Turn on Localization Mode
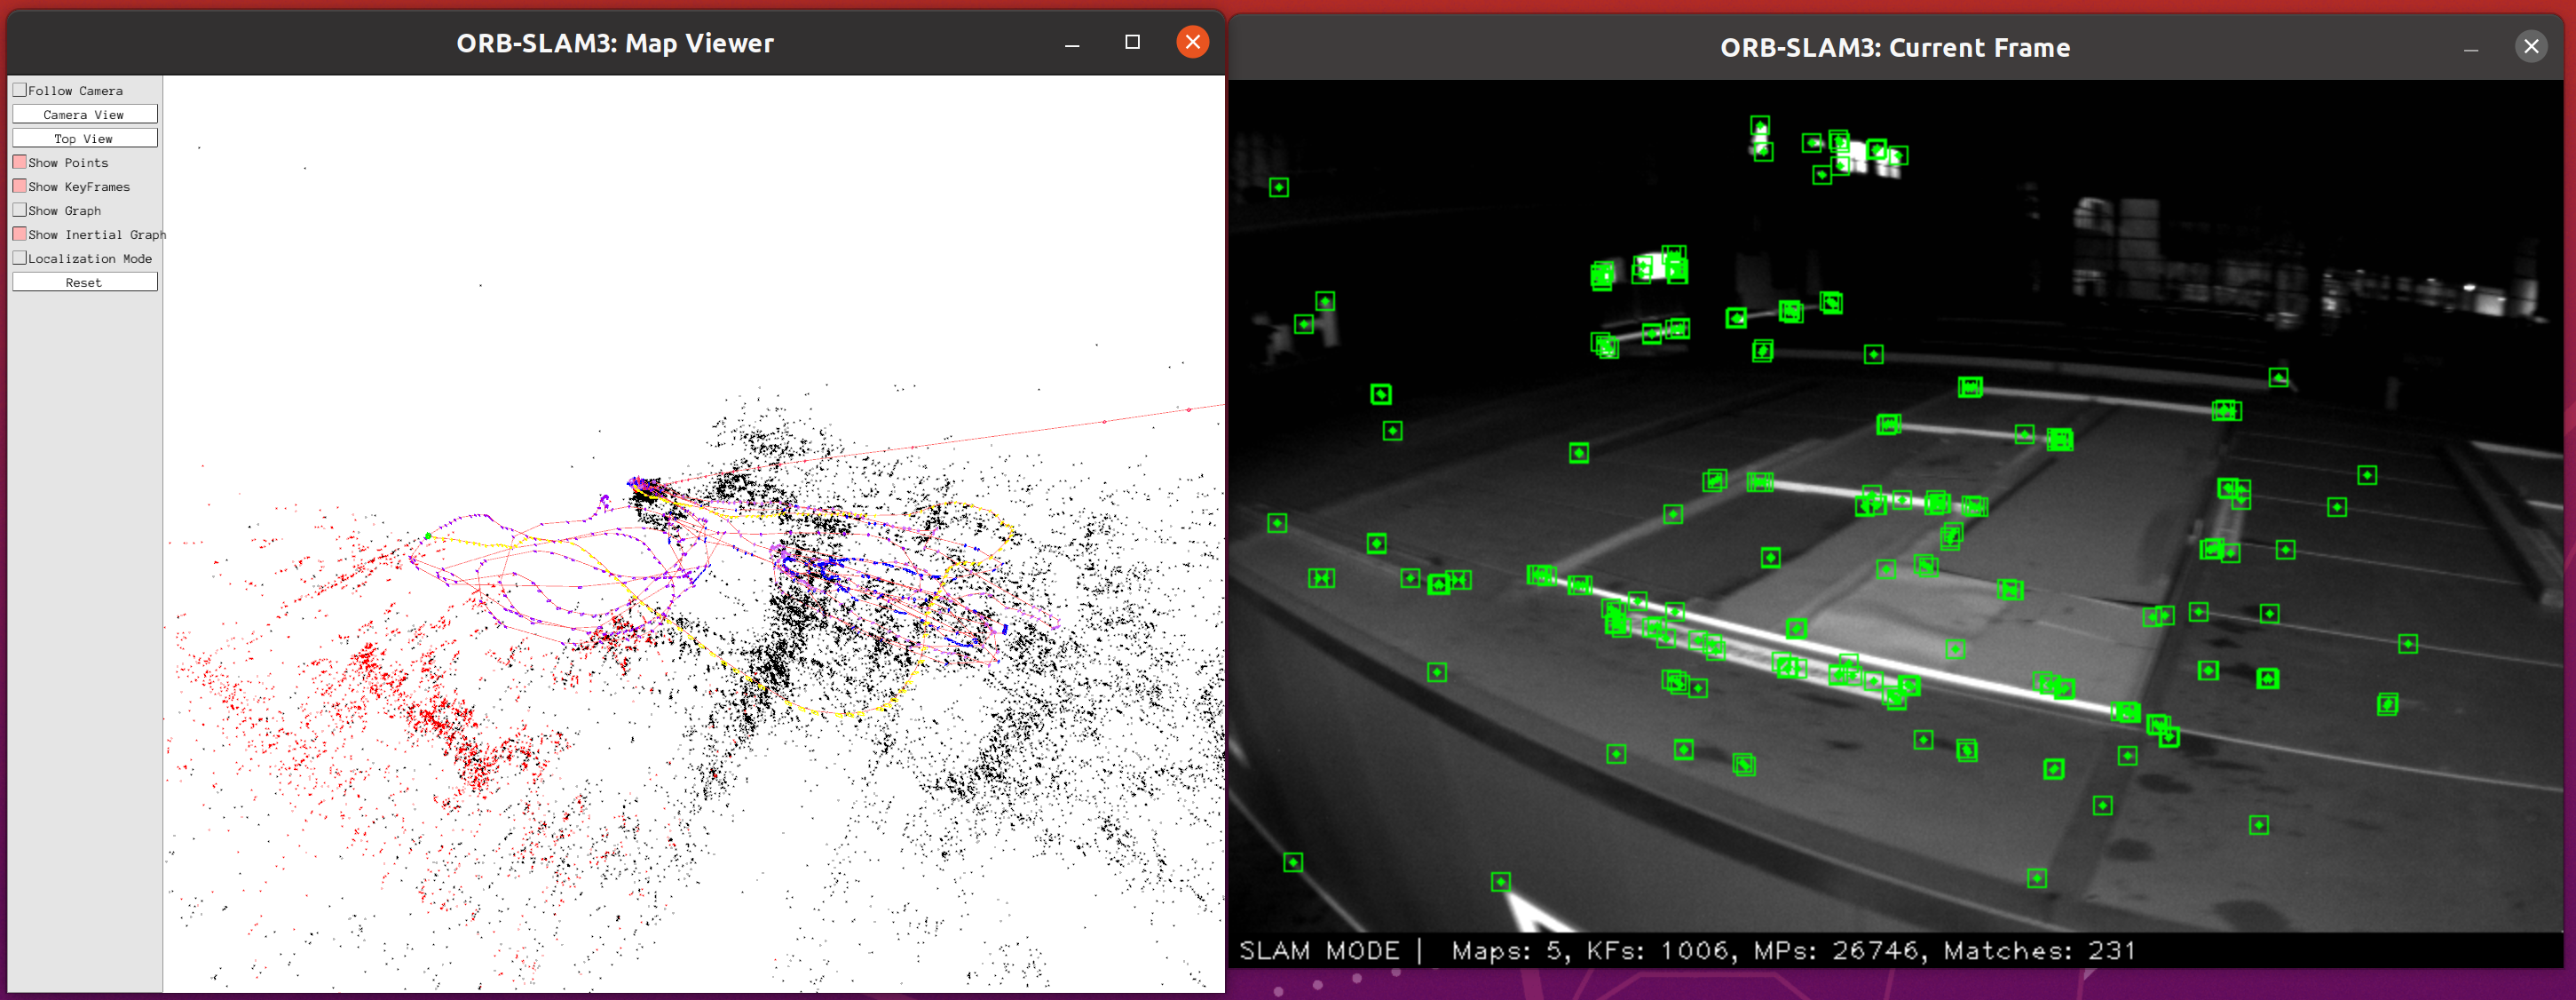The height and width of the screenshot is (1000, 2576). coord(20,258)
